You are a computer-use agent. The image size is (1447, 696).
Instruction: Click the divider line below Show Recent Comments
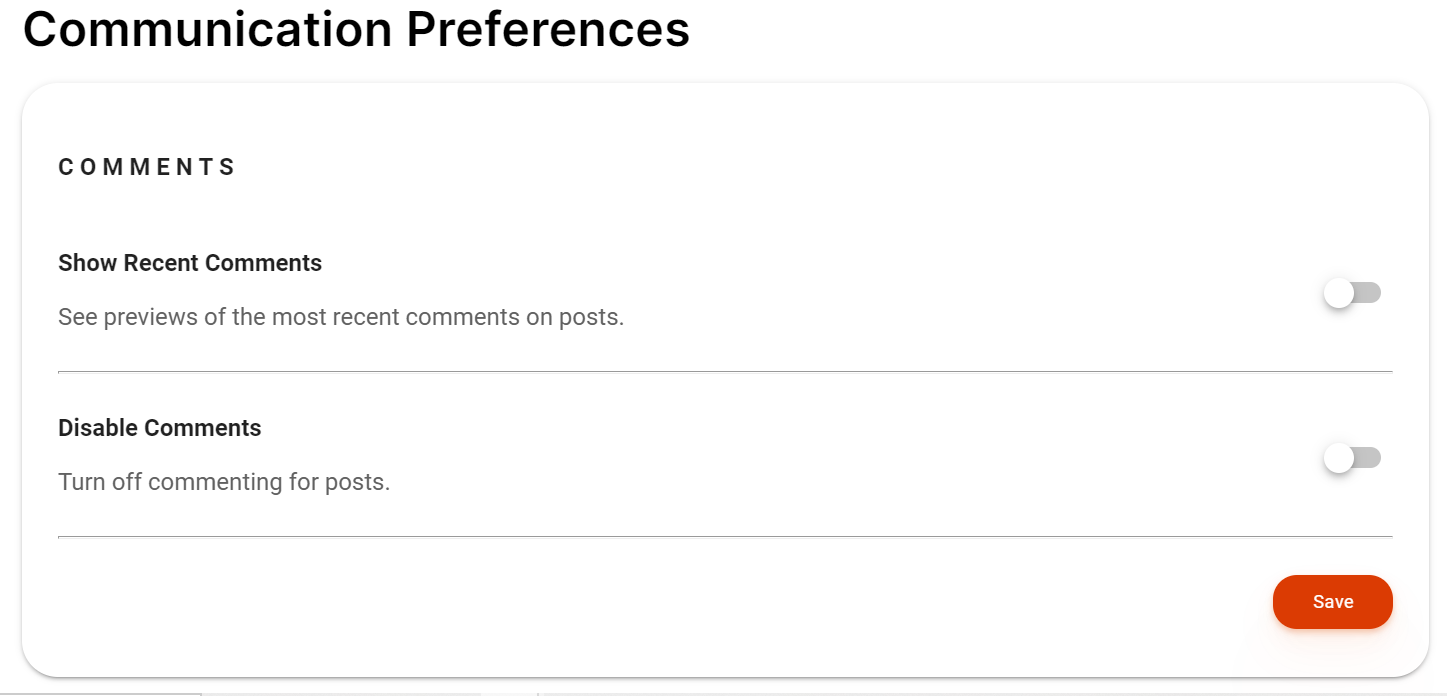(725, 371)
